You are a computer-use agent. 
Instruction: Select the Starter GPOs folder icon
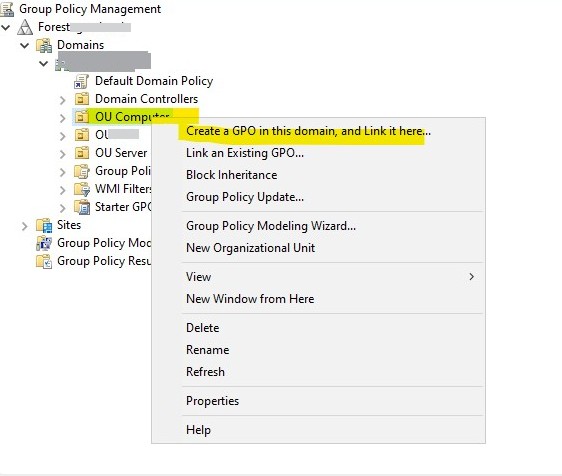point(82,207)
